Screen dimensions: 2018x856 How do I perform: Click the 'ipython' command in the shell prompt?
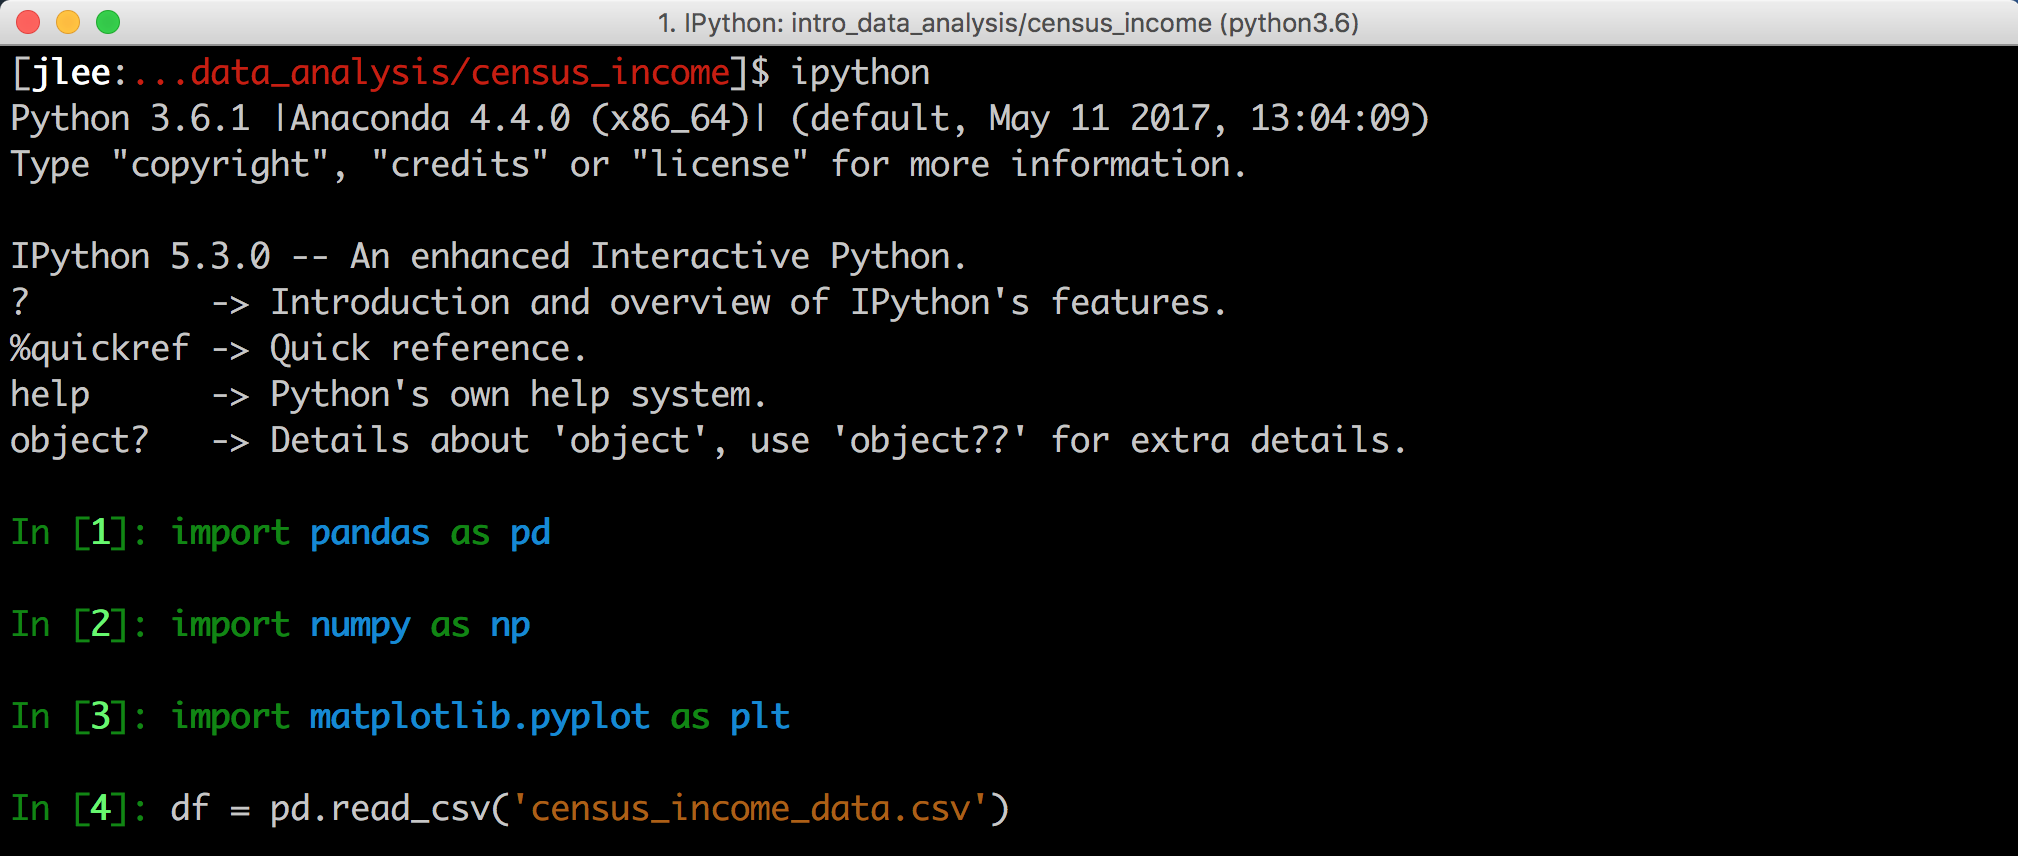(860, 73)
